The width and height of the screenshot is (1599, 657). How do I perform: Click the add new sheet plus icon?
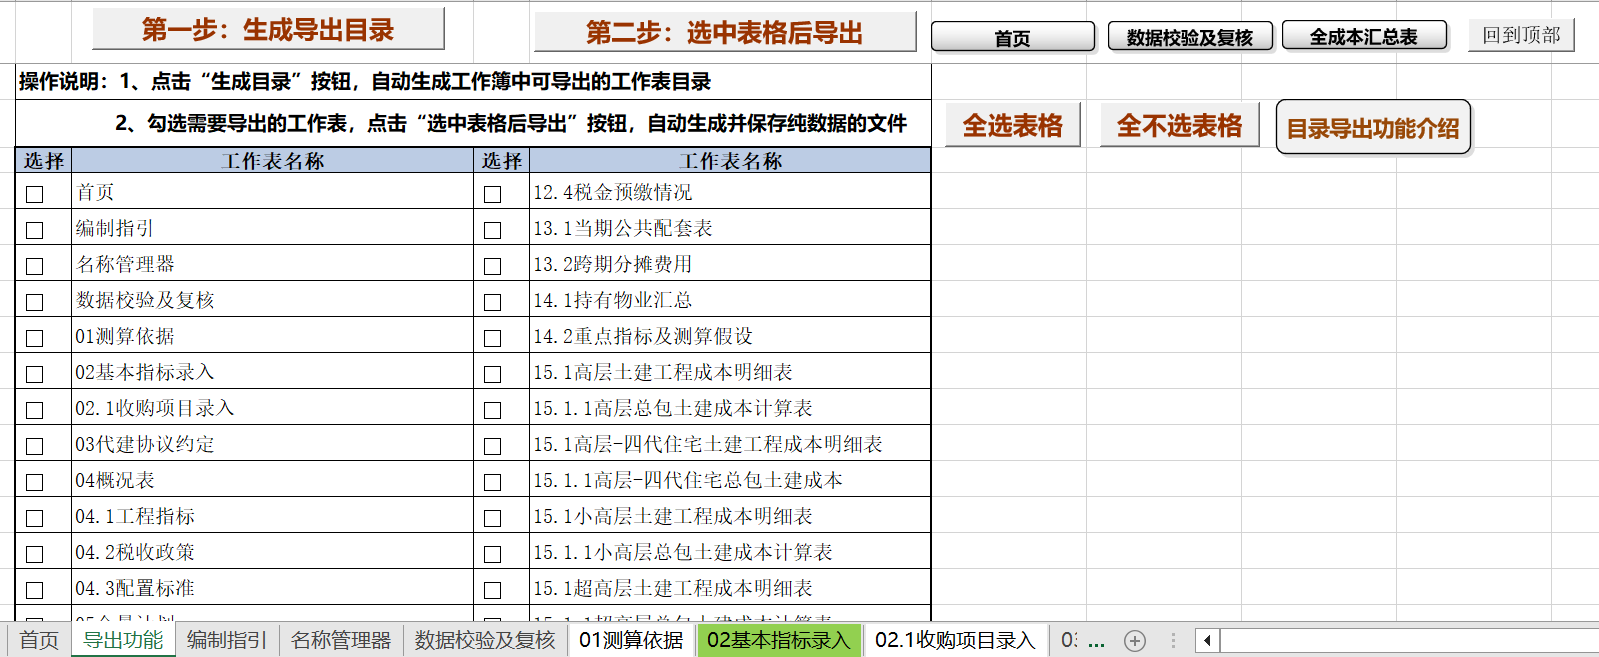pos(1134,641)
